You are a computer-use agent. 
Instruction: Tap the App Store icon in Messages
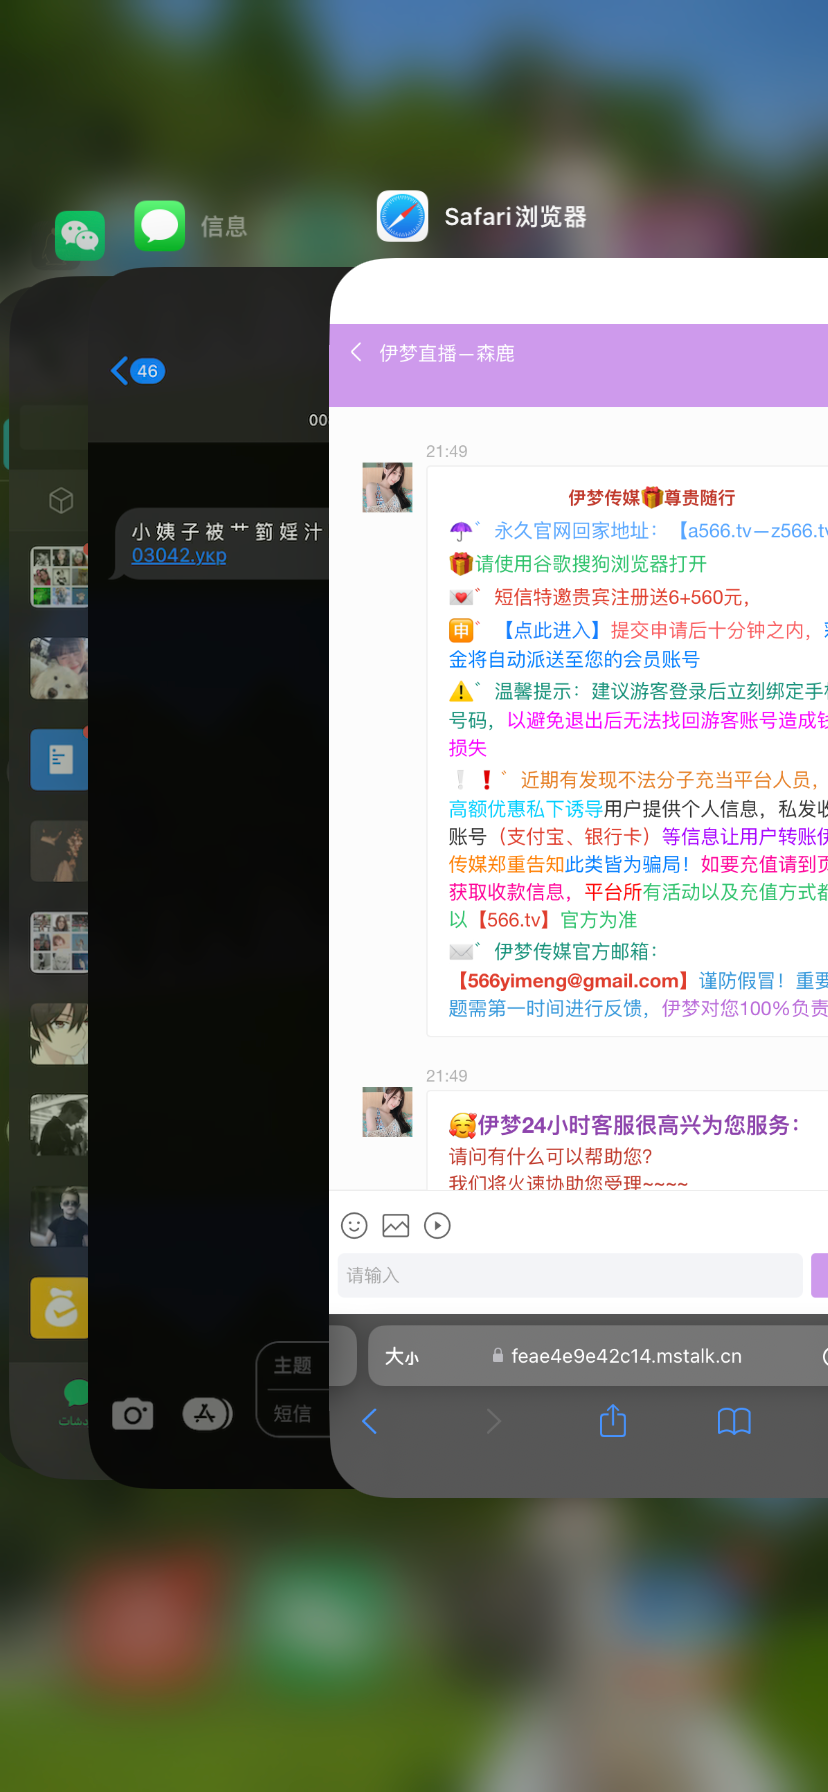(x=206, y=1413)
